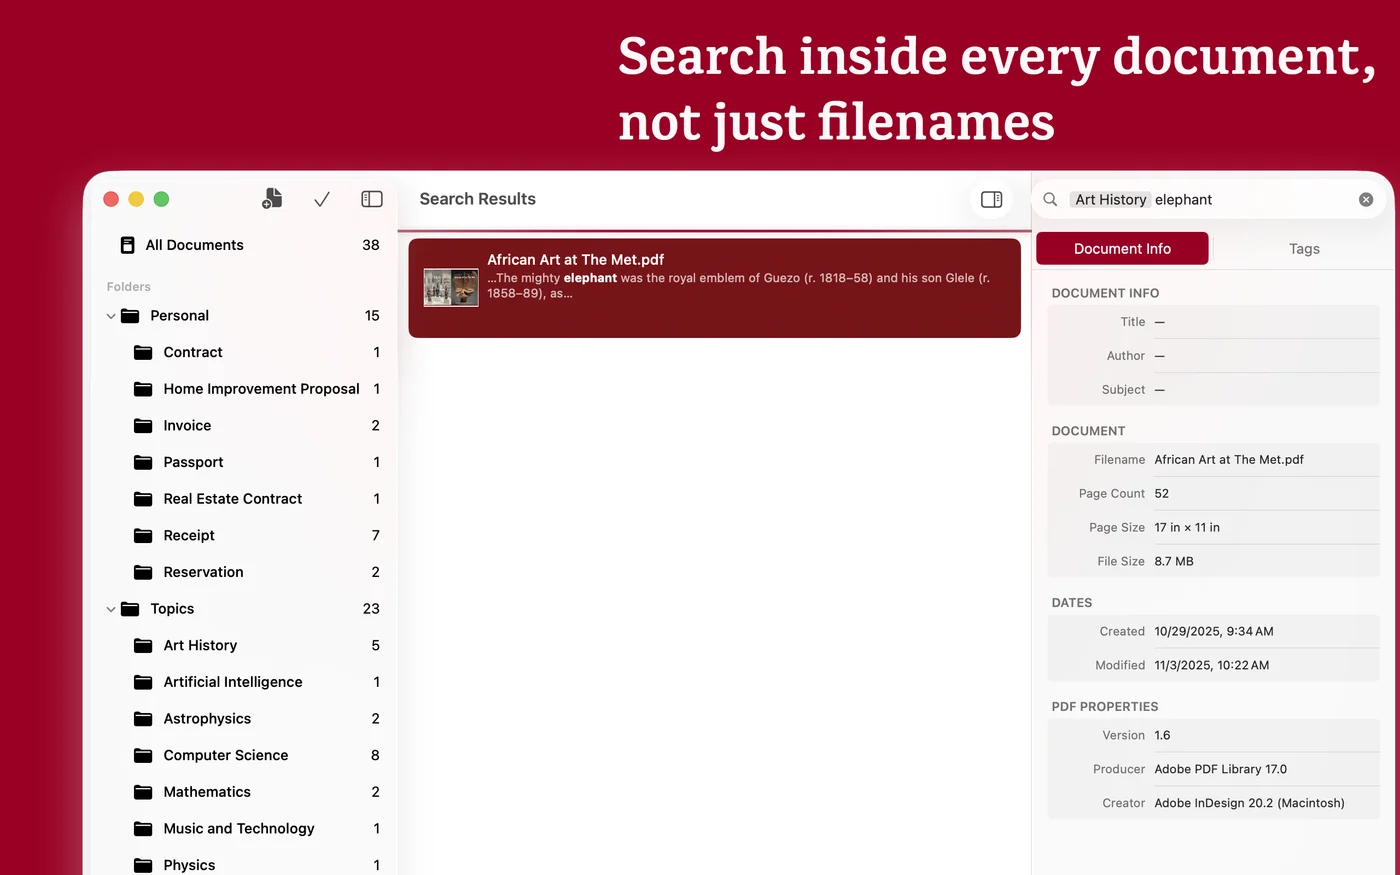
Task: Collapse the Personal folder
Action: point(111,316)
